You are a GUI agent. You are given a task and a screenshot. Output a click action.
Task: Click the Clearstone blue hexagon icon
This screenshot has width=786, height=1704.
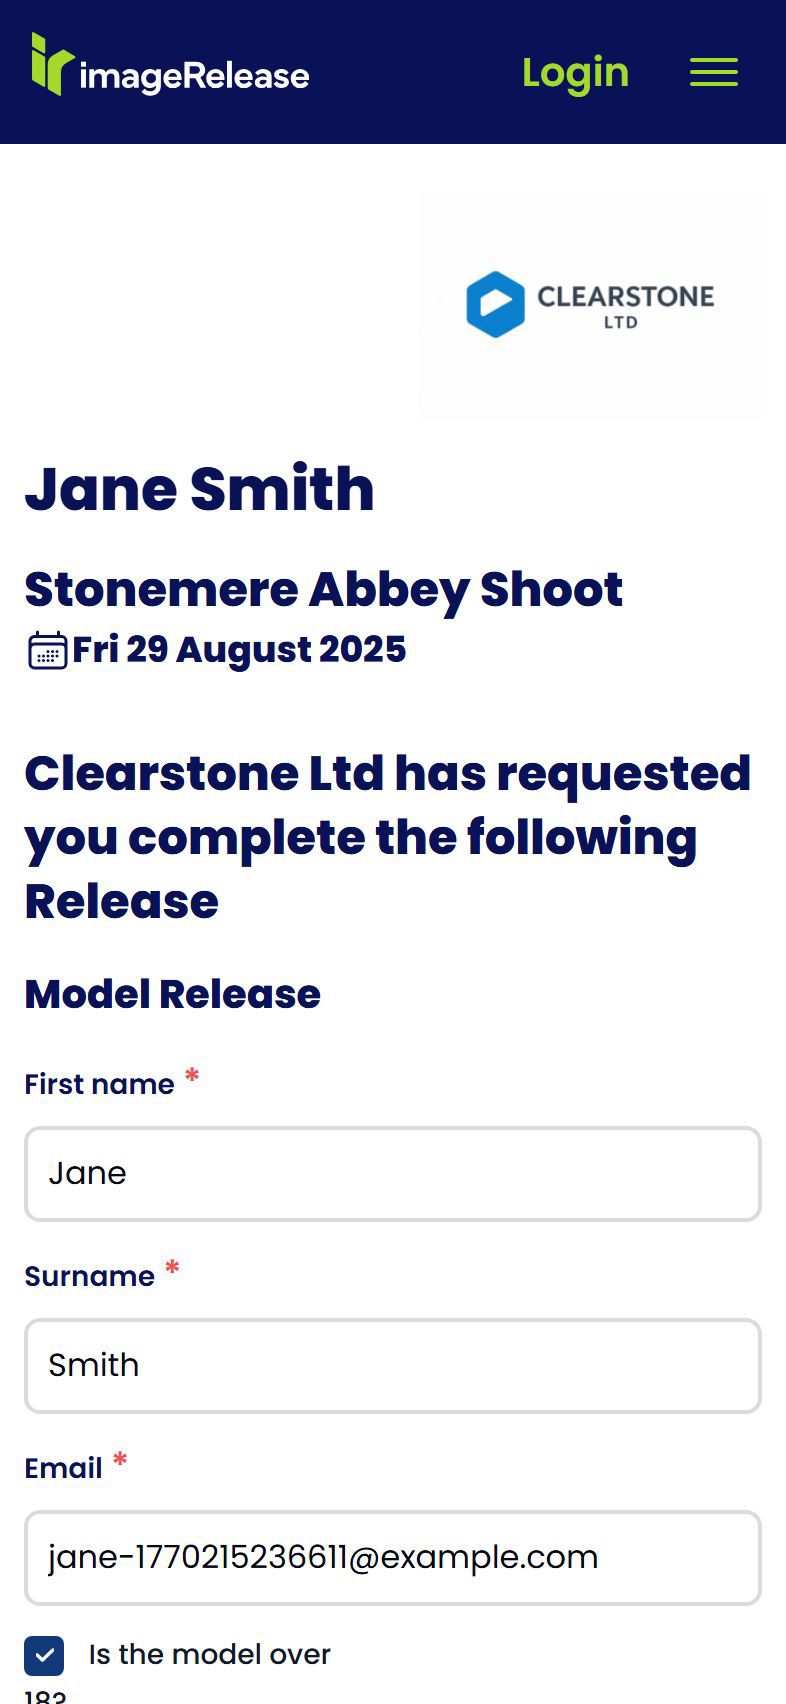pos(495,304)
